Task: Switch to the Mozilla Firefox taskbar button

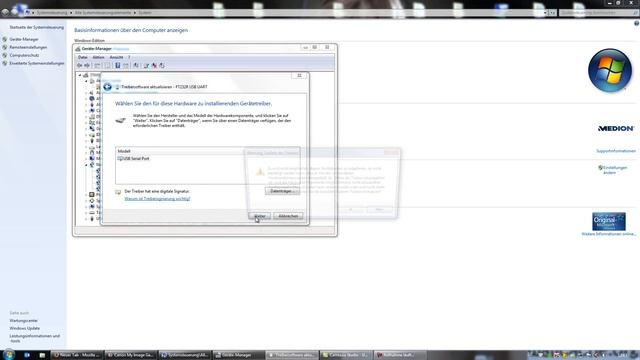Action: (77, 355)
